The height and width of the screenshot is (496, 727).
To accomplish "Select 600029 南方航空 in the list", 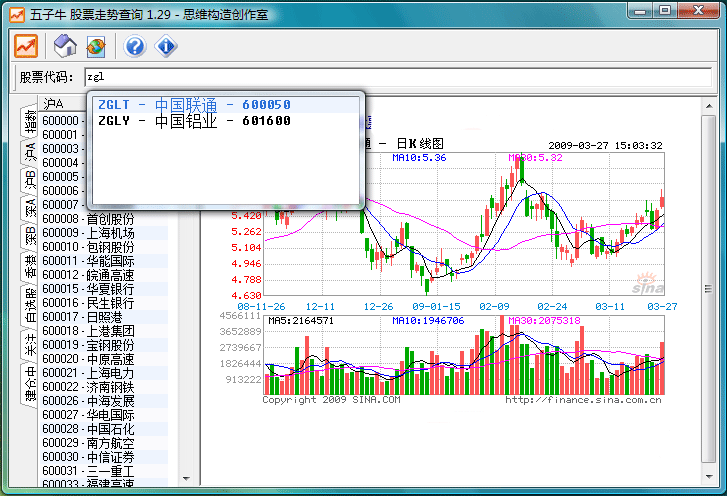I will point(104,443).
